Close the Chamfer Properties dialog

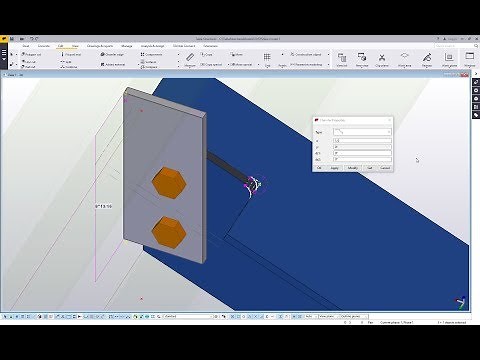coord(389,120)
